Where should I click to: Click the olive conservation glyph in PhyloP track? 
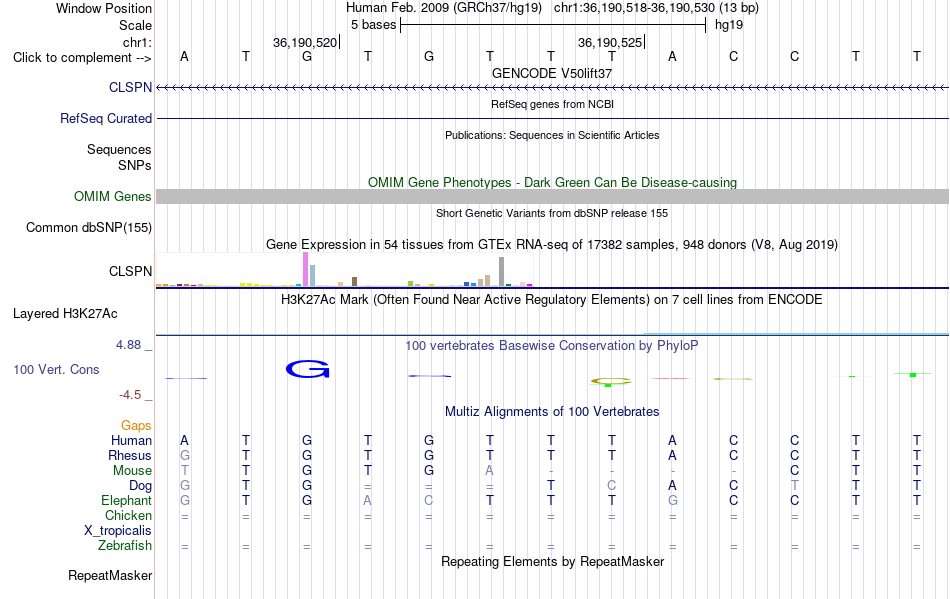click(x=611, y=381)
